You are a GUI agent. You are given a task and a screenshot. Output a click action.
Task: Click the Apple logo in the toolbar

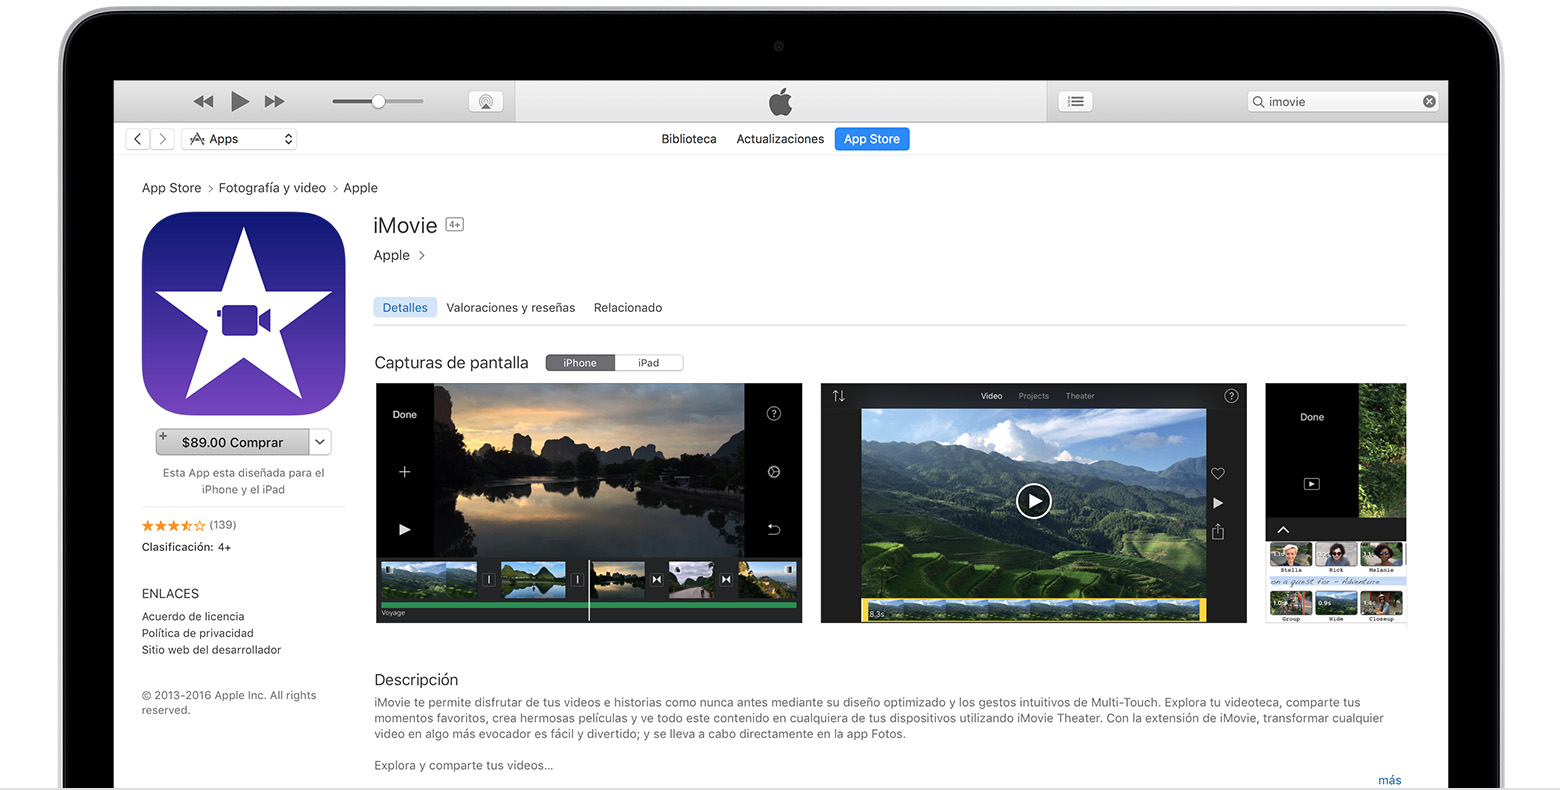(x=780, y=101)
